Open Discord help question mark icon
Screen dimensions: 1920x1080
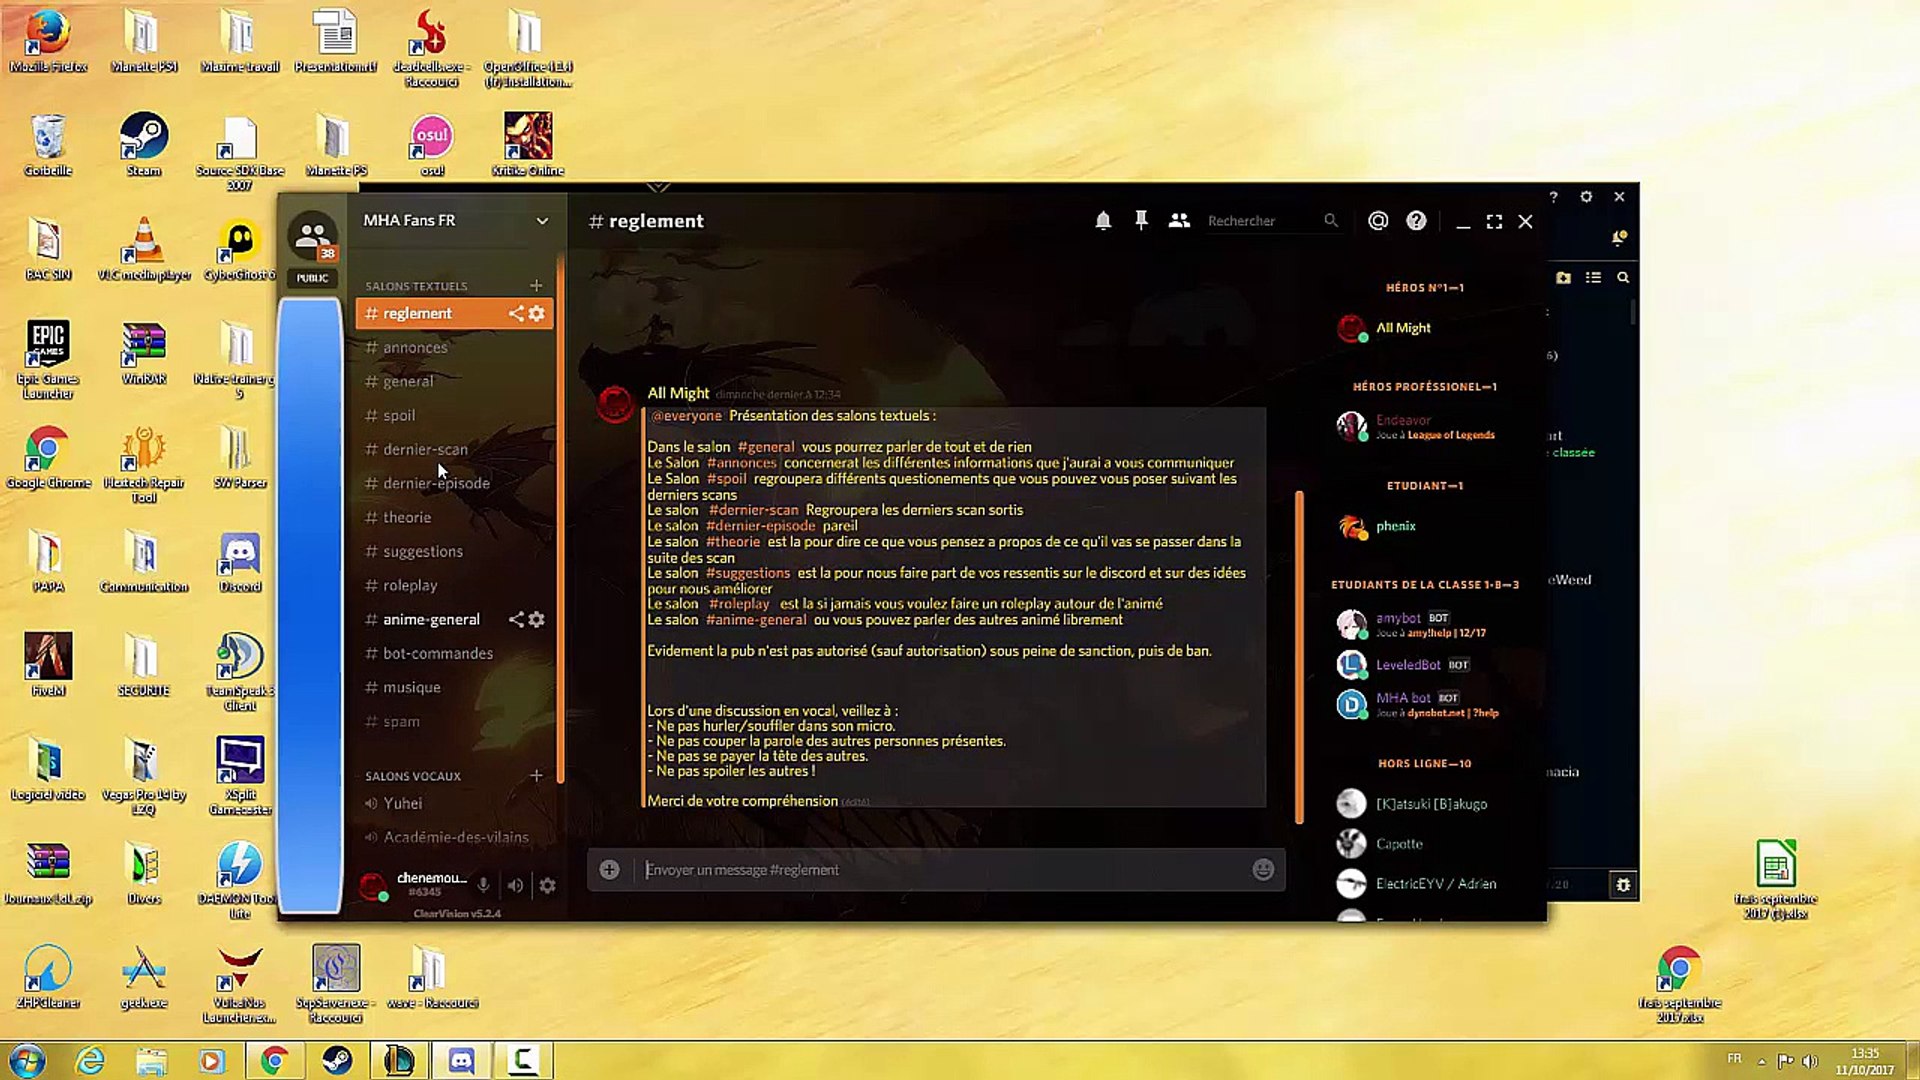coord(1416,221)
